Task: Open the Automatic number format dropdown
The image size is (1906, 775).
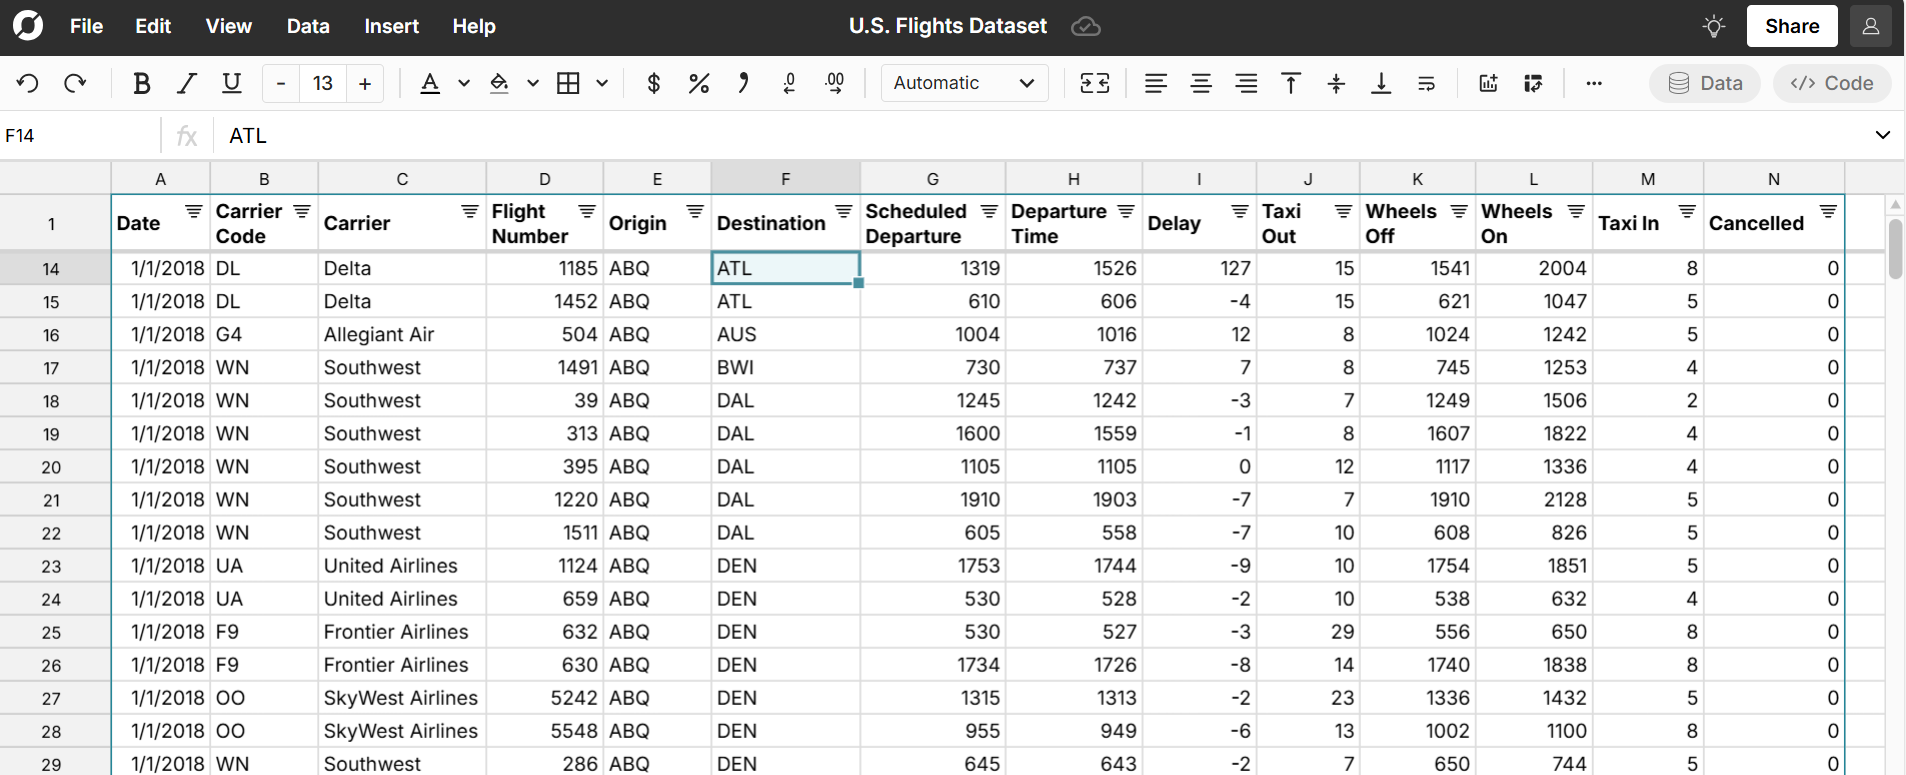Action: (x=964, y=83)
